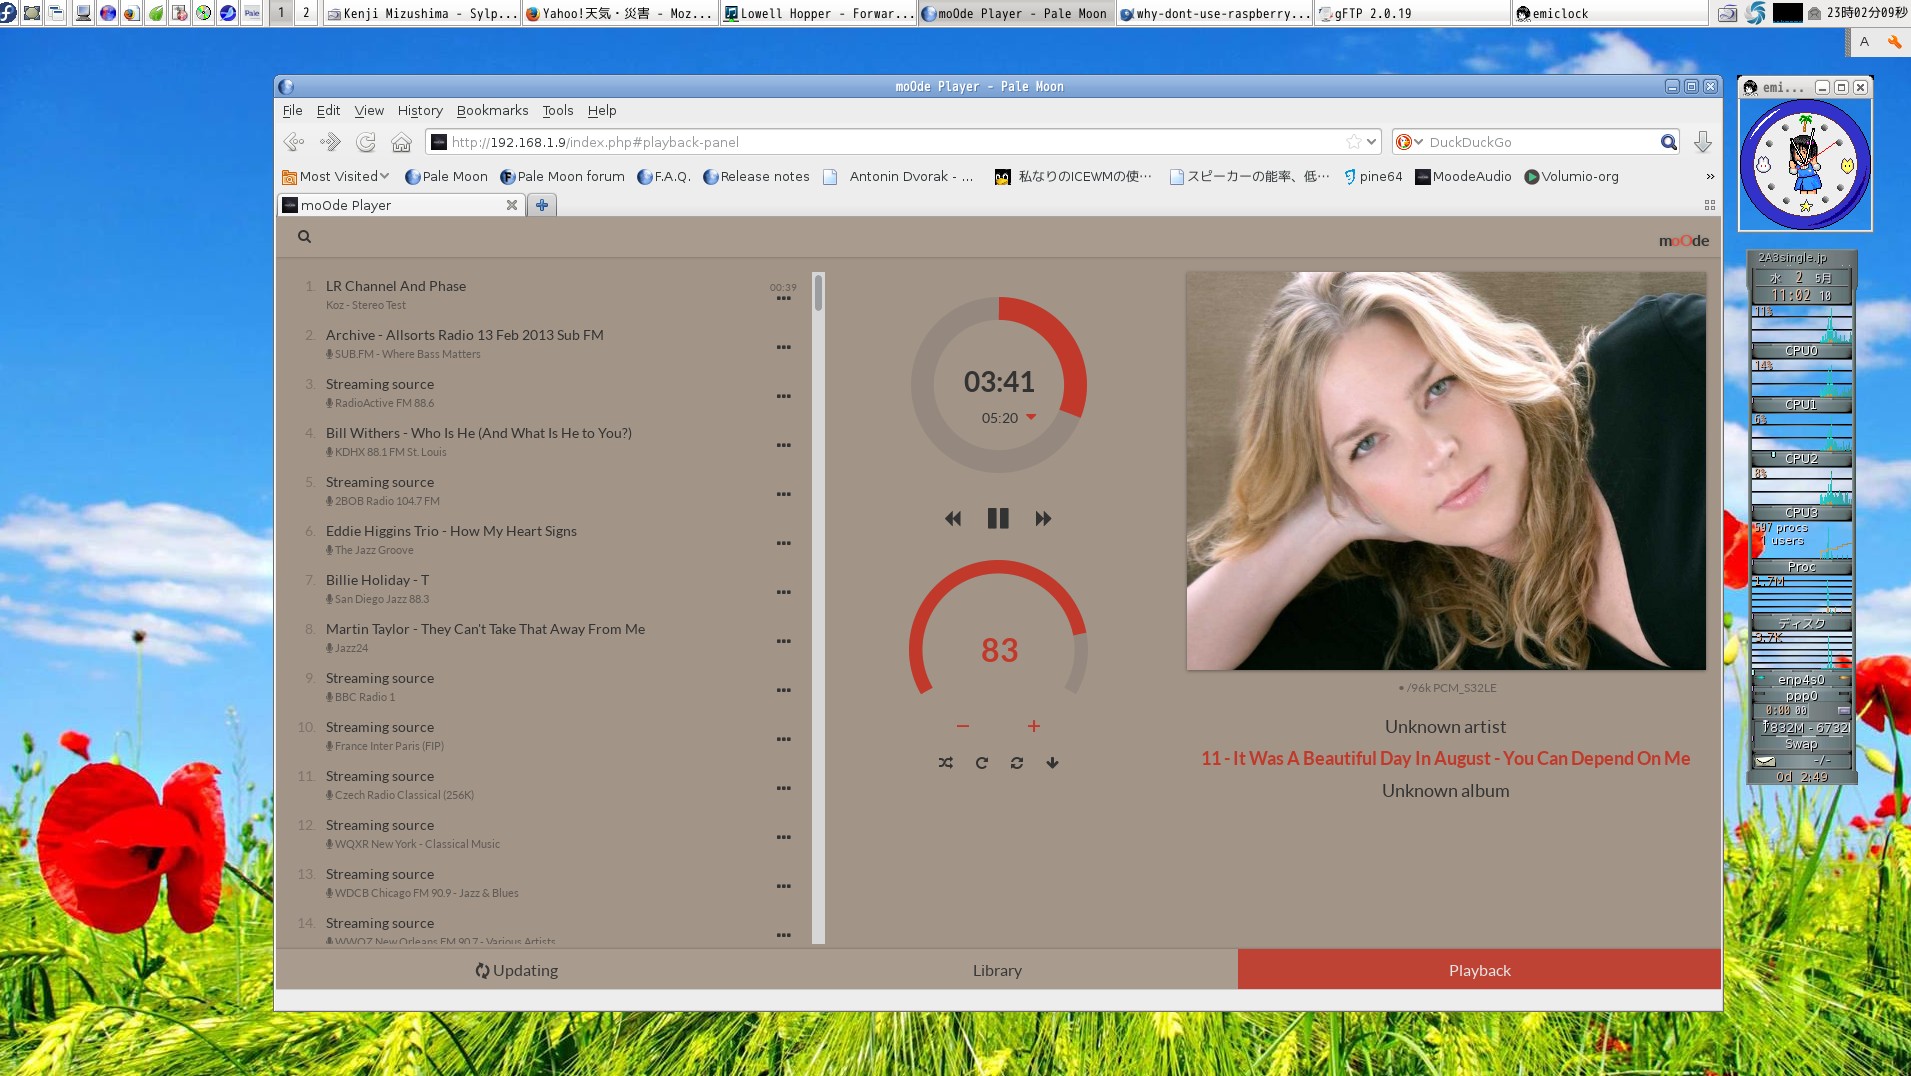Open options for Billie Holiday playlist item
Screen dimensions: 1911x1076
(x=783, y=592)
